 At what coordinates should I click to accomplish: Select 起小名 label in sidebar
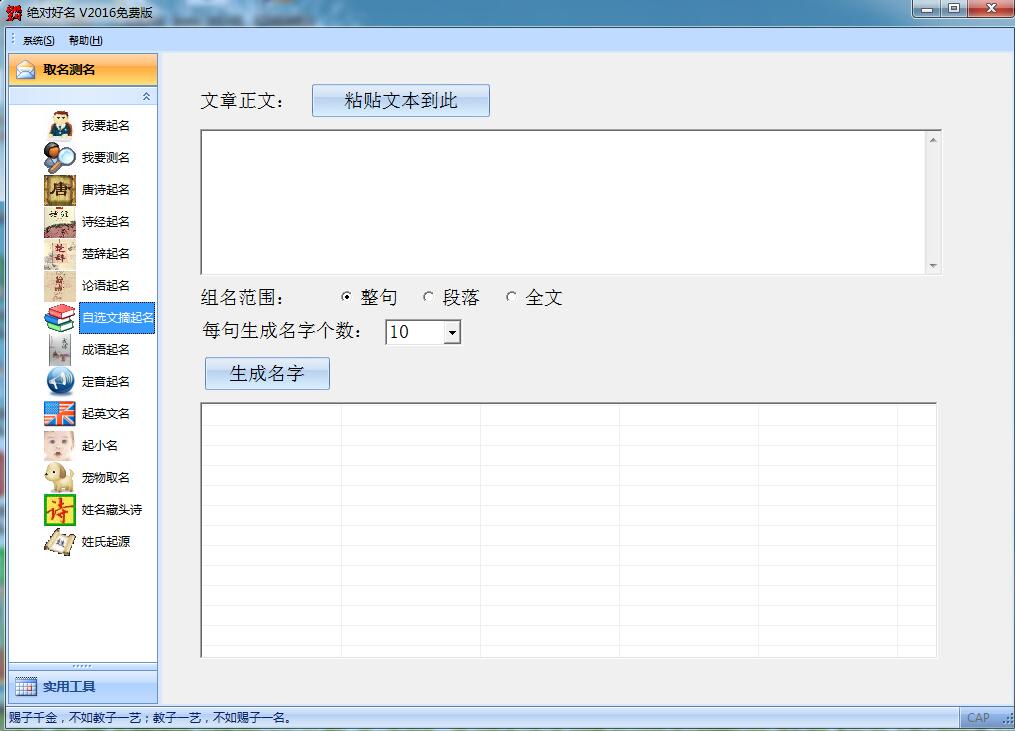pos(100,445)
